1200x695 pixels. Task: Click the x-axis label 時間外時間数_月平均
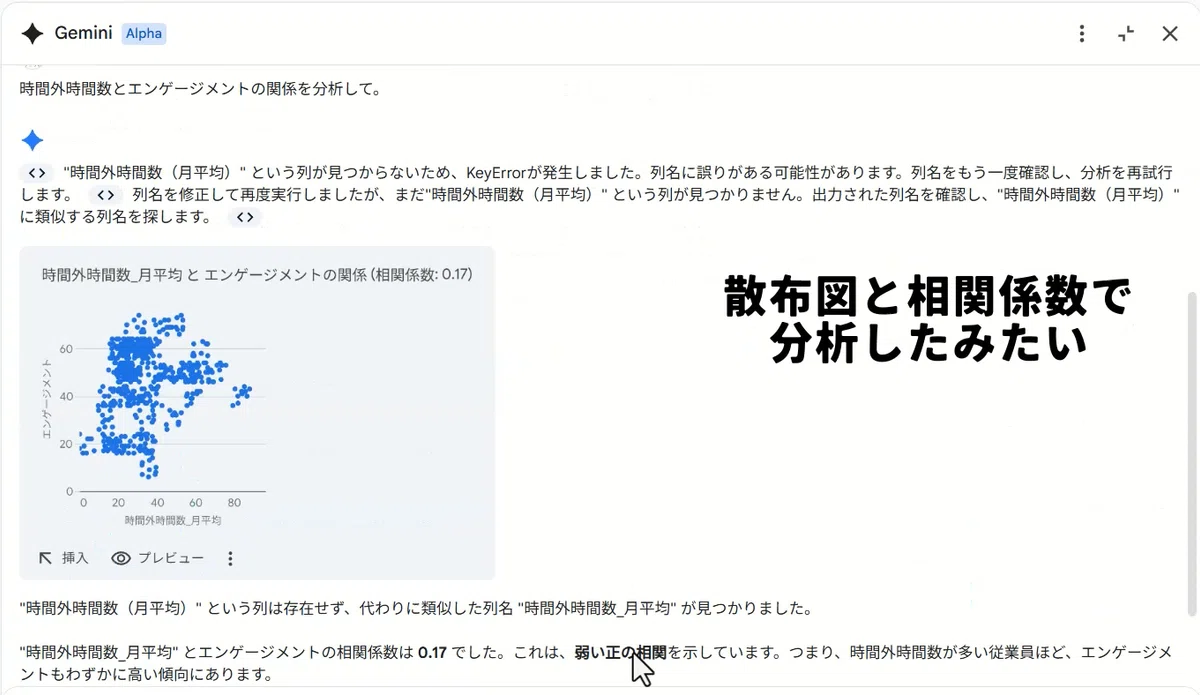click(173, 521)
